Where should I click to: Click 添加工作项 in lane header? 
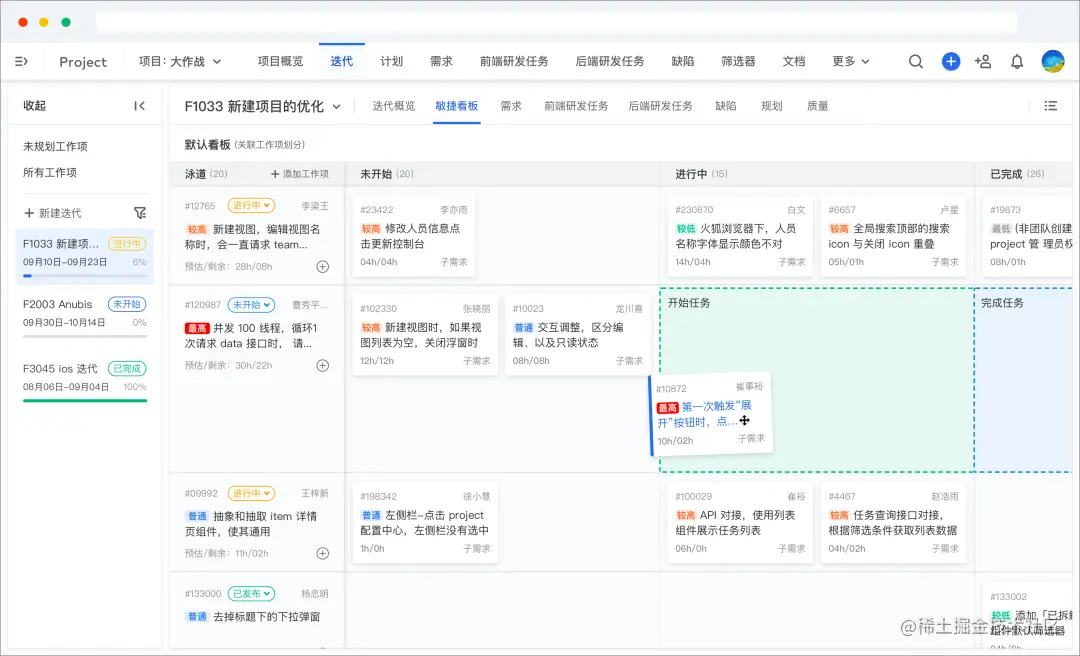click(x=300, y=174)
